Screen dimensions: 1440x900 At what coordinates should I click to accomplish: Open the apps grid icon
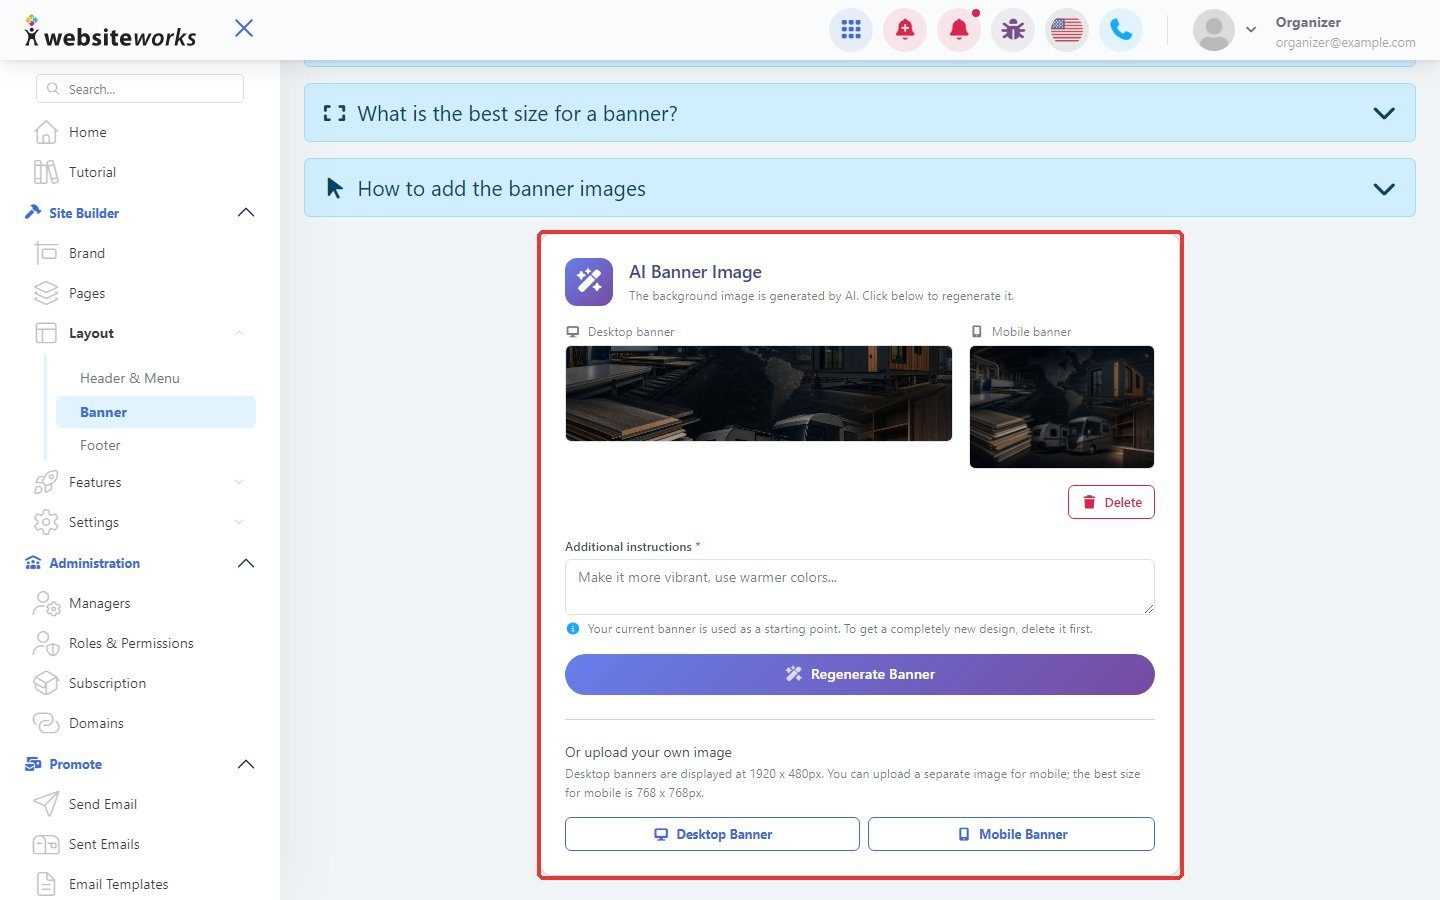[x=851, y=30]
